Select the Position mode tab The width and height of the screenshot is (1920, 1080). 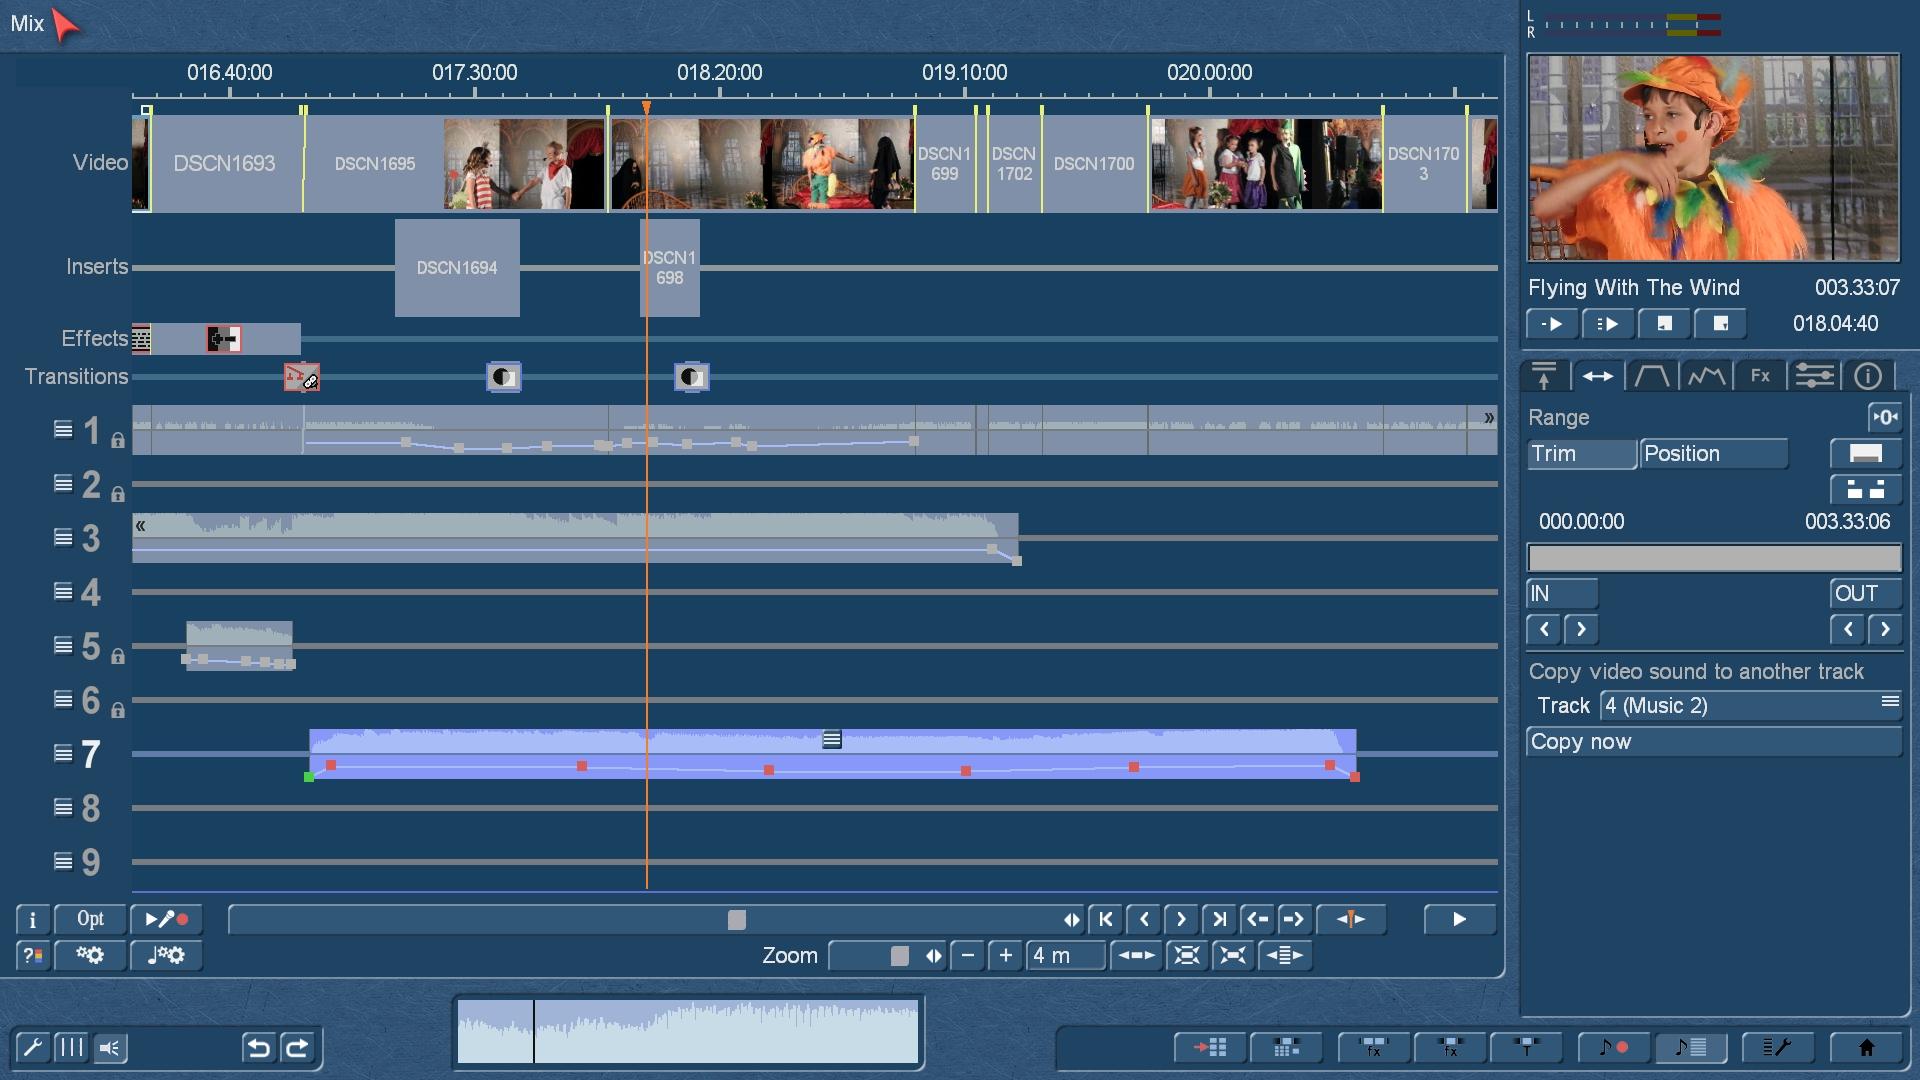[x=1714, y=453]
